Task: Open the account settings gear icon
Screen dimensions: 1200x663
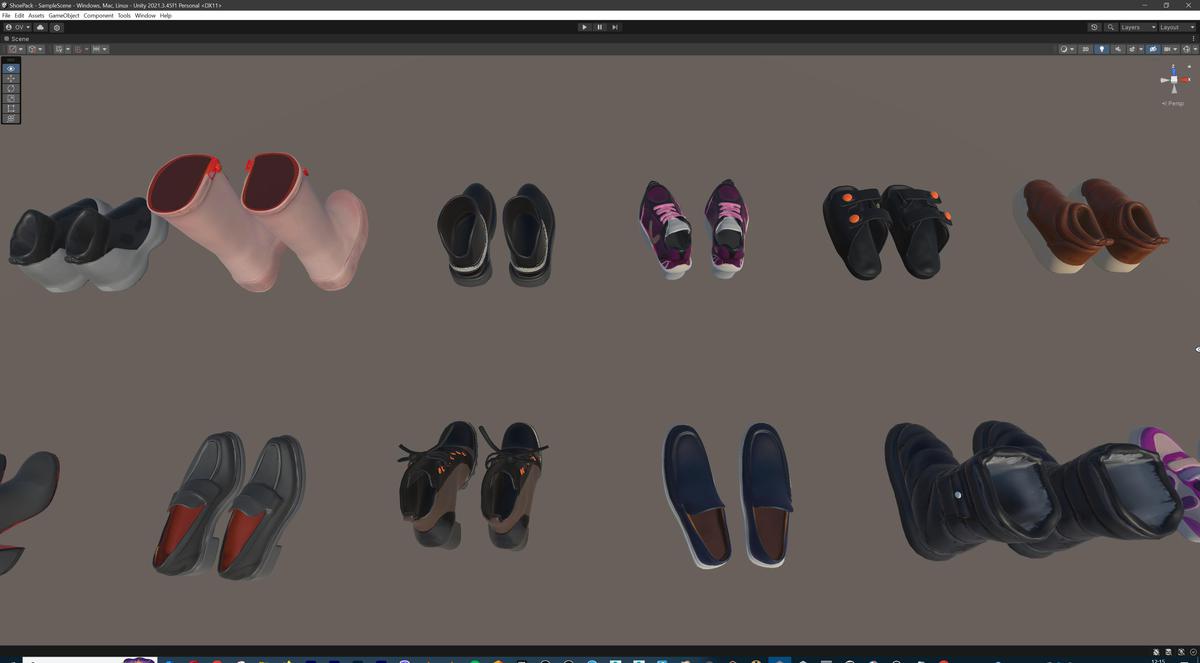Action: [57, 27]
